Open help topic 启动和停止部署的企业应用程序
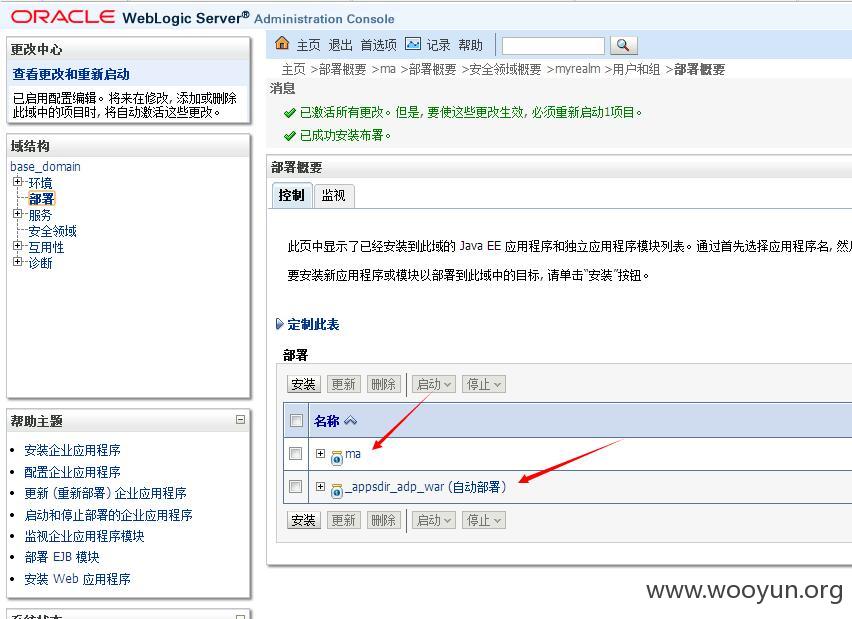 [x=108, y=515]
